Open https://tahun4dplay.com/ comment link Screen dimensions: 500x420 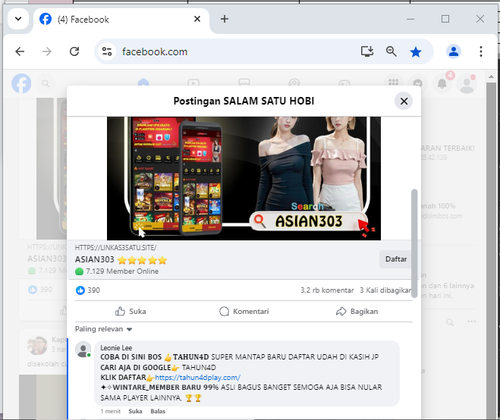pyautogui.click(x=198, y=377)
